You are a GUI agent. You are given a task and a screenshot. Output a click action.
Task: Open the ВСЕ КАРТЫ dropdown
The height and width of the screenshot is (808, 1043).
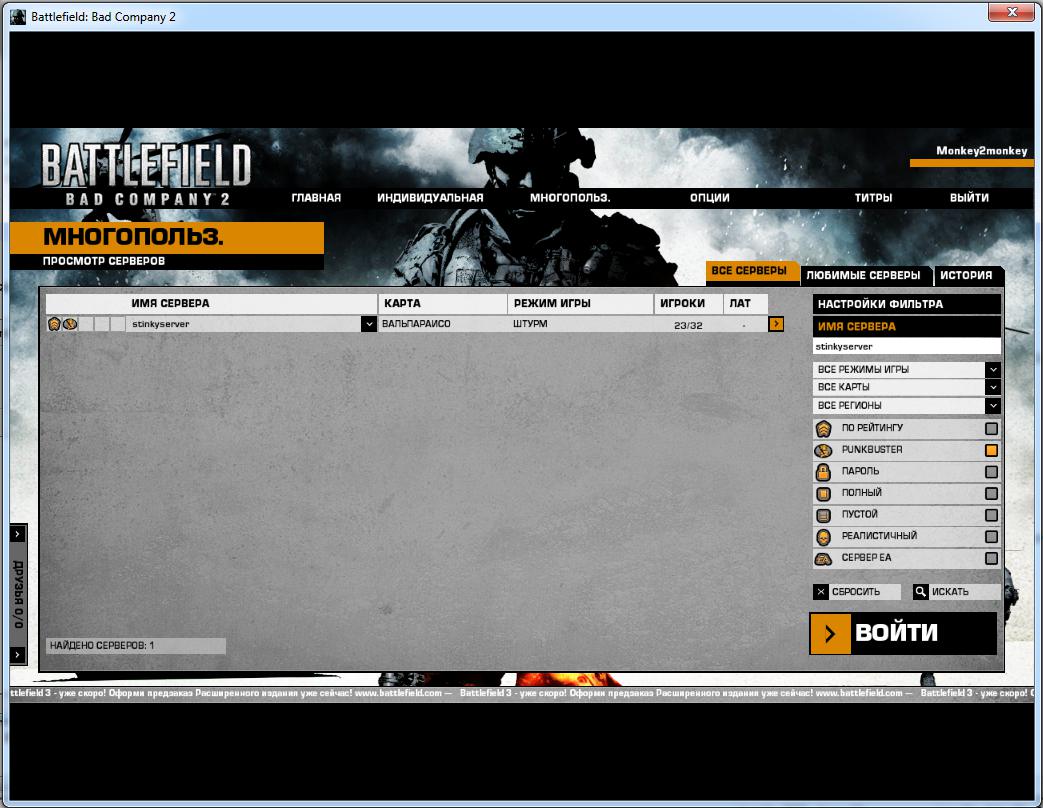992,387
